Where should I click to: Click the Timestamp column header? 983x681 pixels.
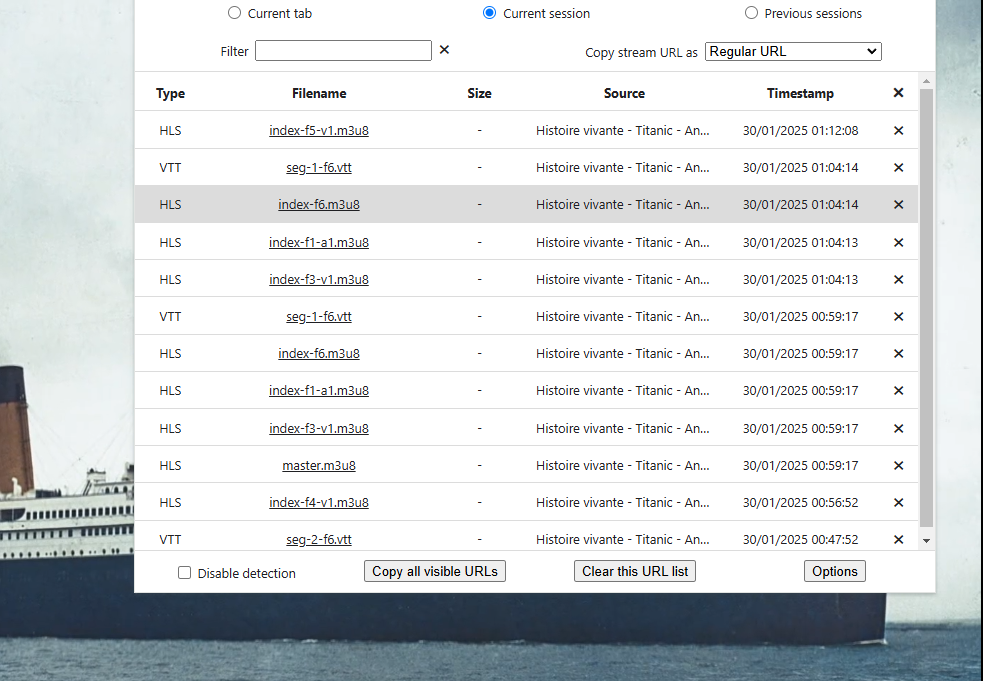(x=801, y=93)
